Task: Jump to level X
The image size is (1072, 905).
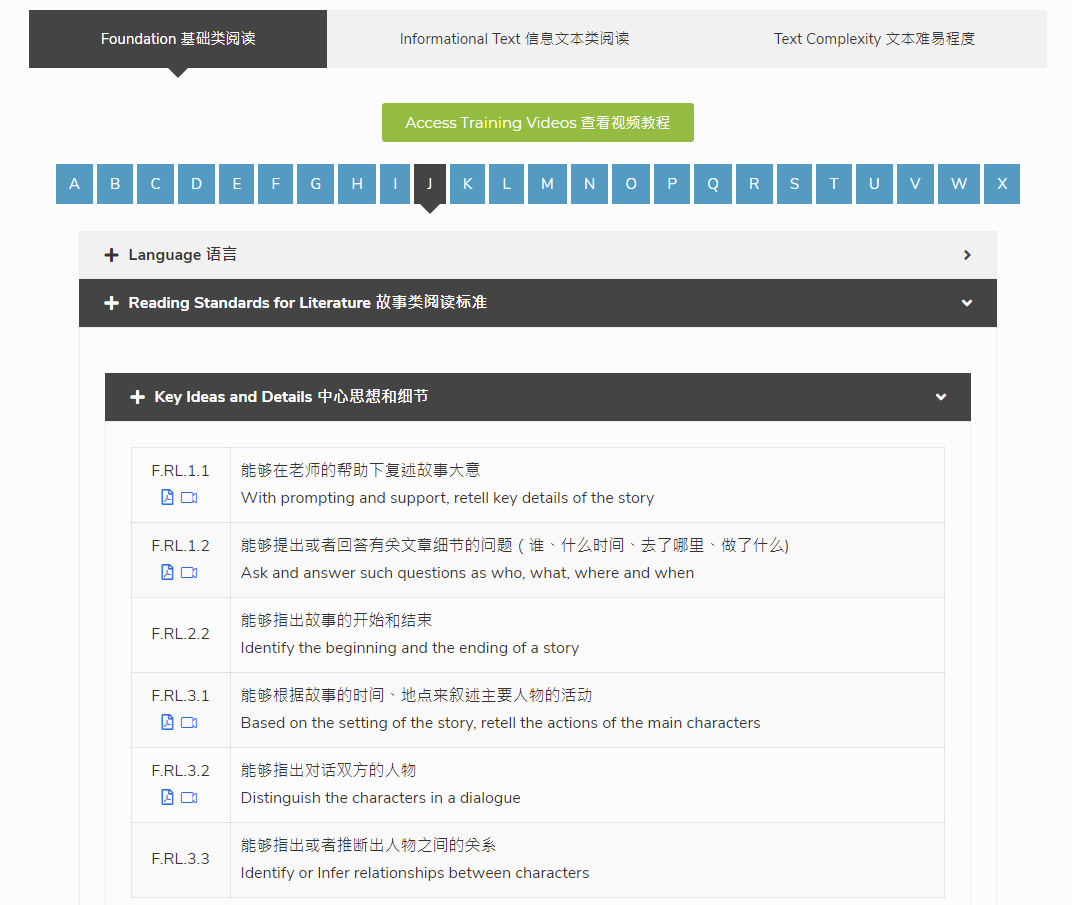Action: 1001,184
